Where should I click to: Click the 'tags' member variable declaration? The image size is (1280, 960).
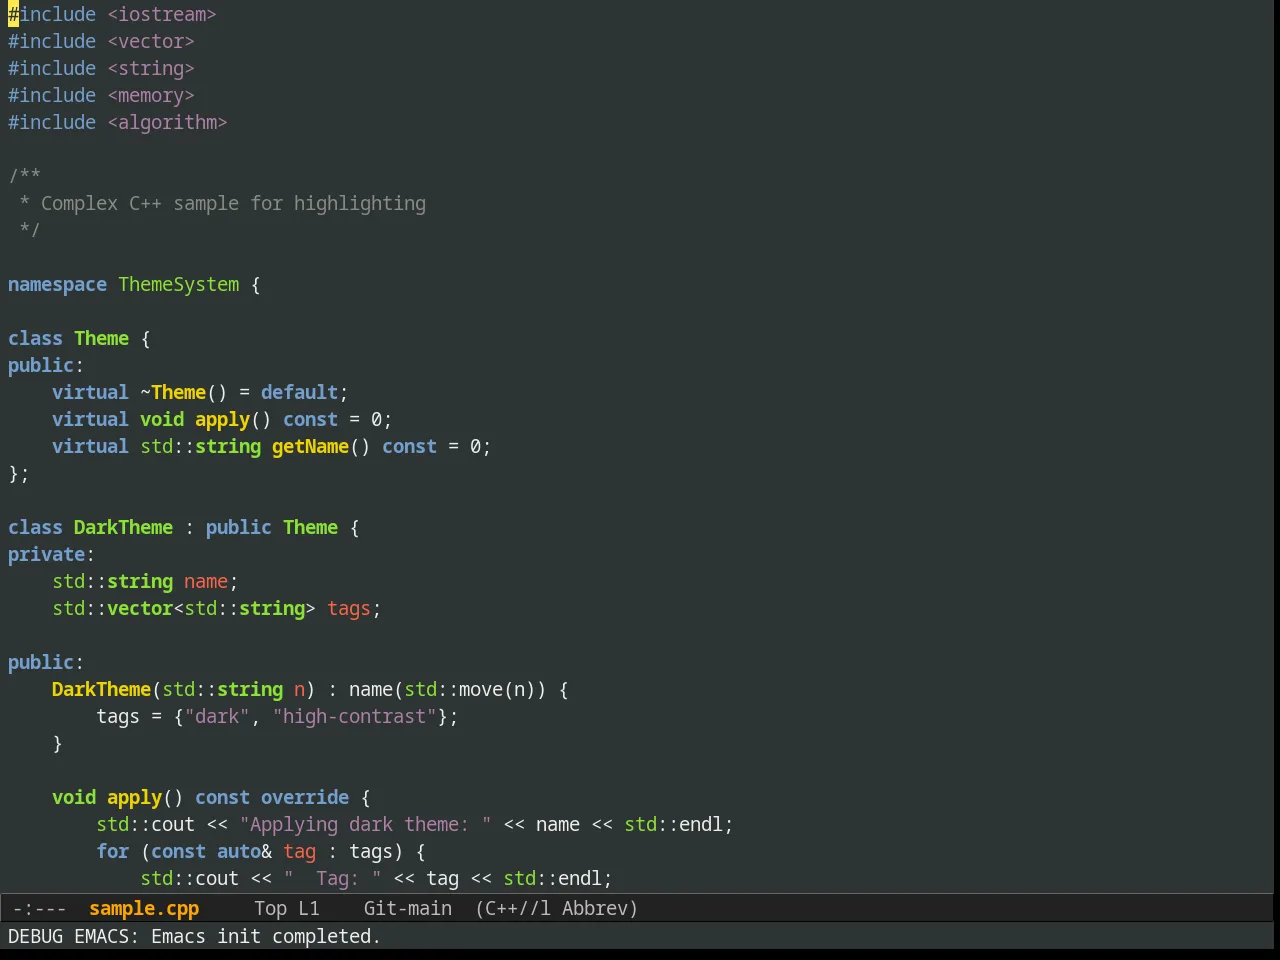click(x=349, y=608)
